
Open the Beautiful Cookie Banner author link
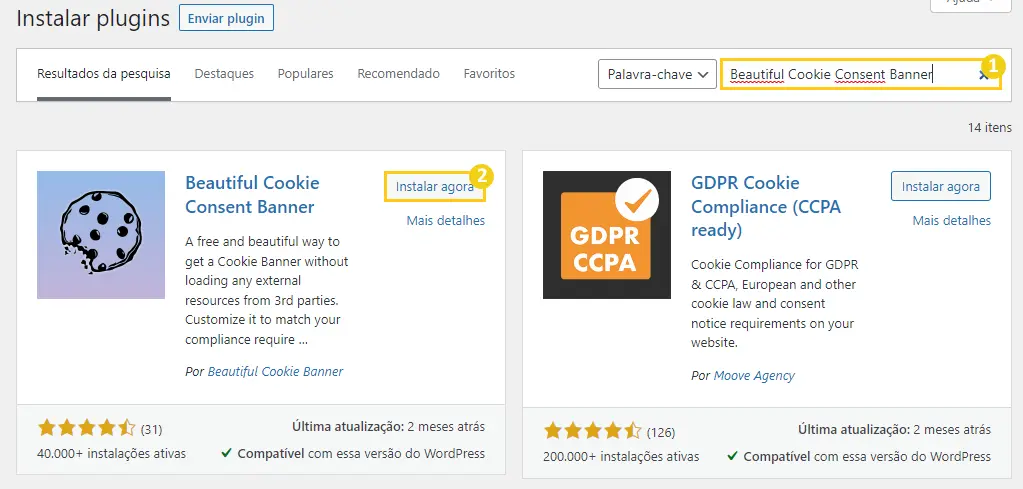point(275,372)
